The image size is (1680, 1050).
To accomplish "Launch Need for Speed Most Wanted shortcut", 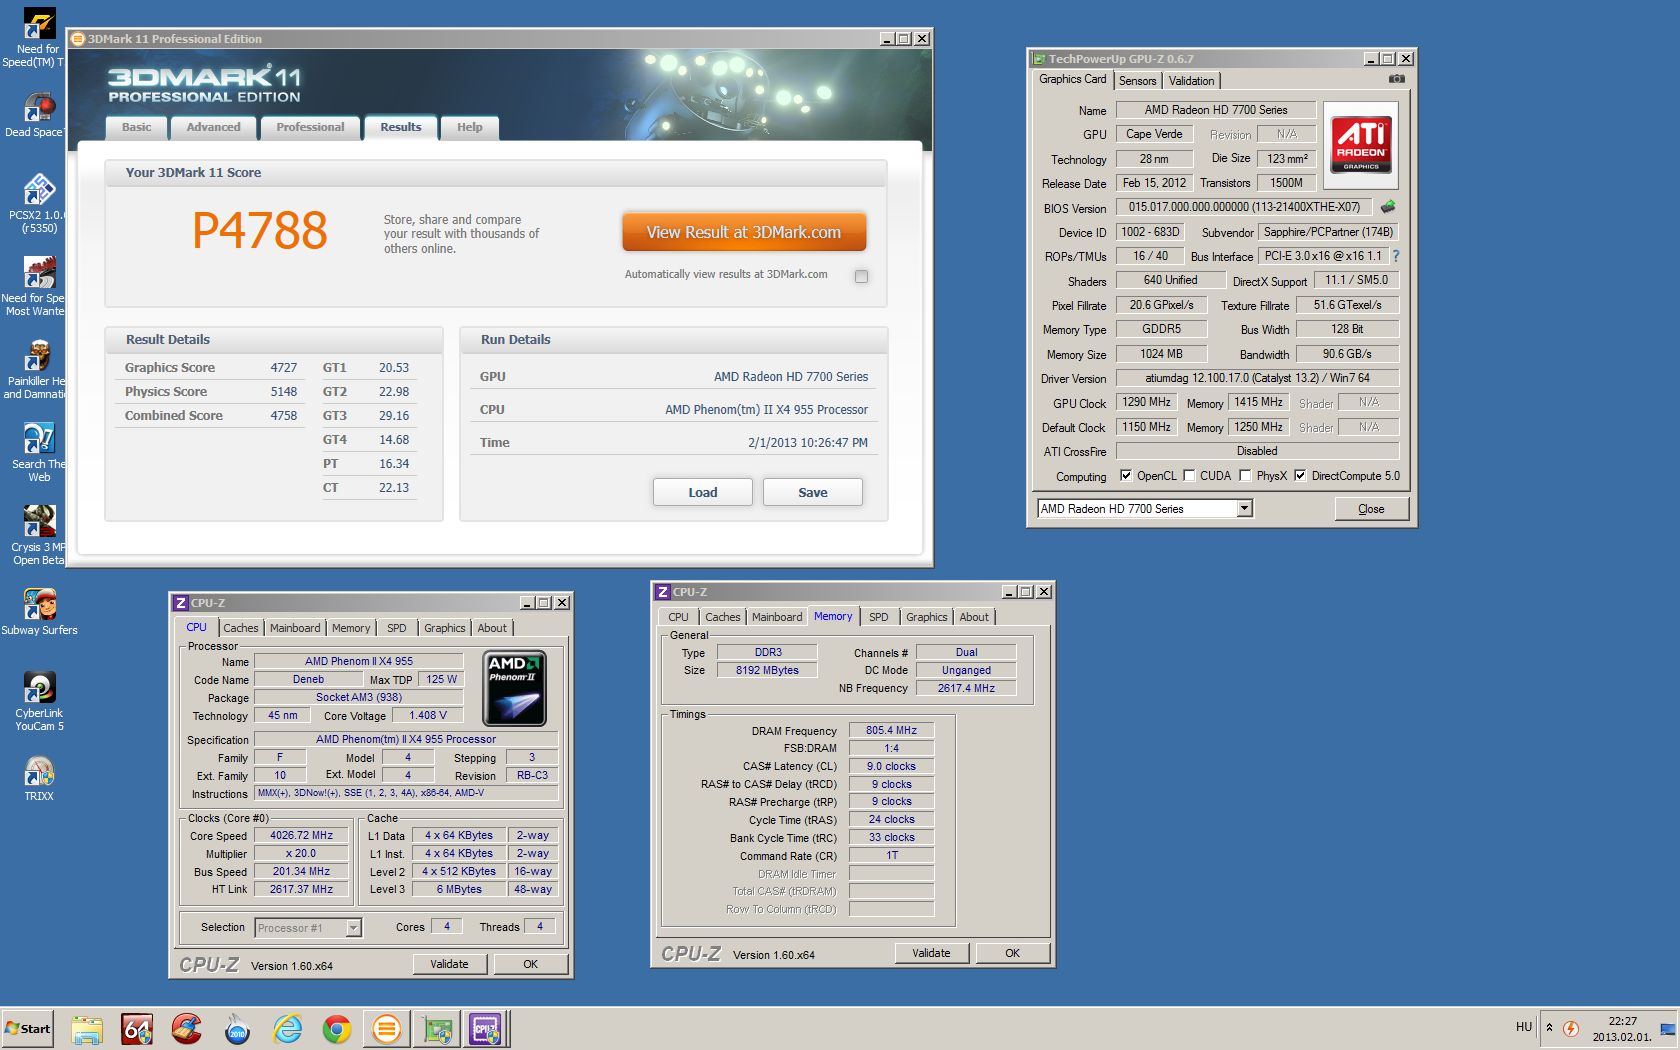I will 38,287.
